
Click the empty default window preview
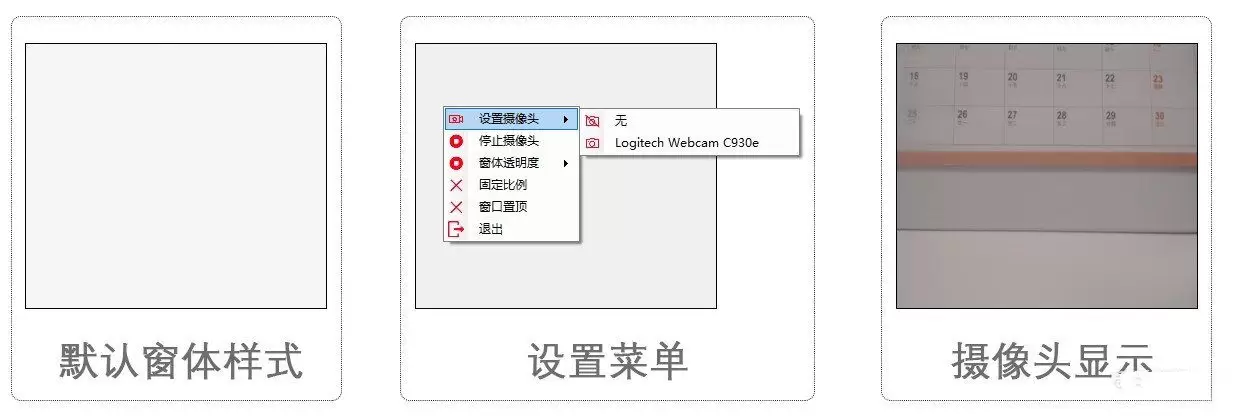click(176, 176)
